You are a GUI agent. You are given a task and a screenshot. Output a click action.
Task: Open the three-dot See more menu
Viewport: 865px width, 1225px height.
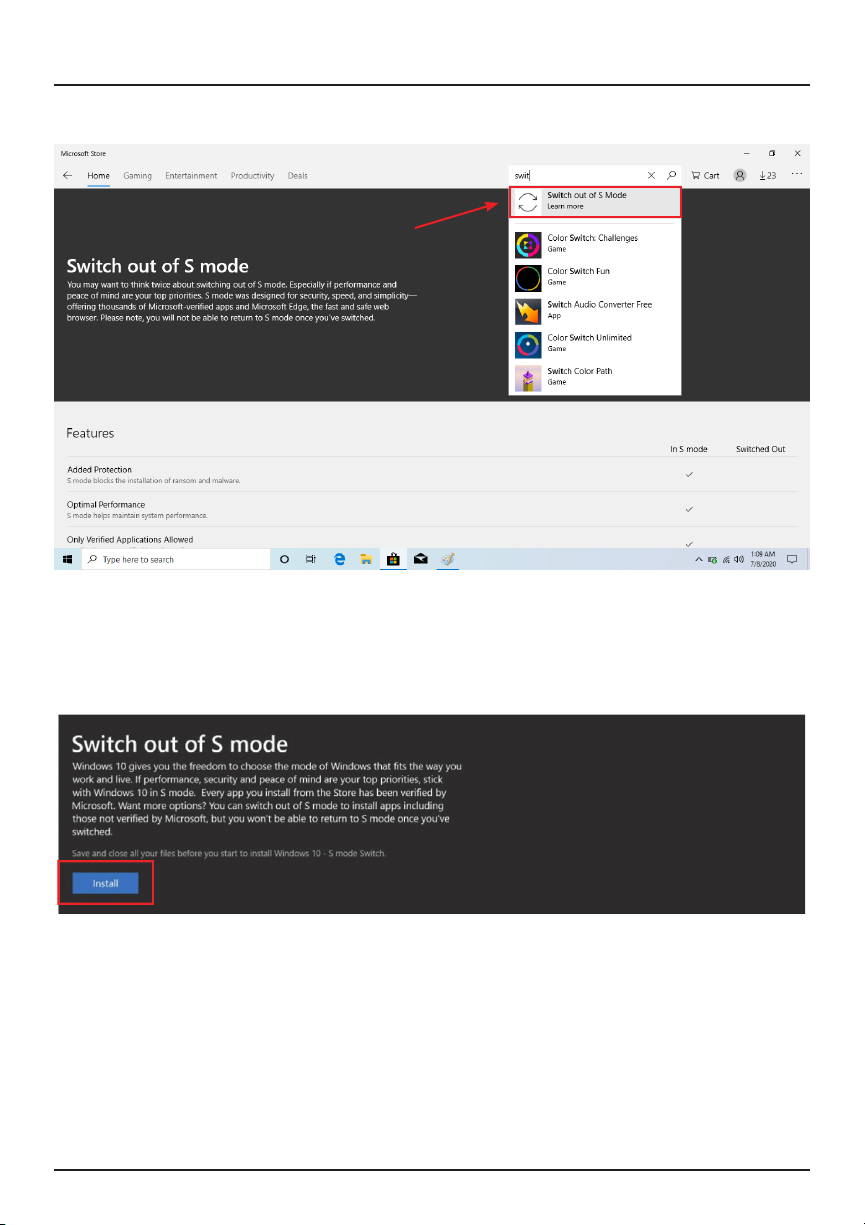coord(797,174)
